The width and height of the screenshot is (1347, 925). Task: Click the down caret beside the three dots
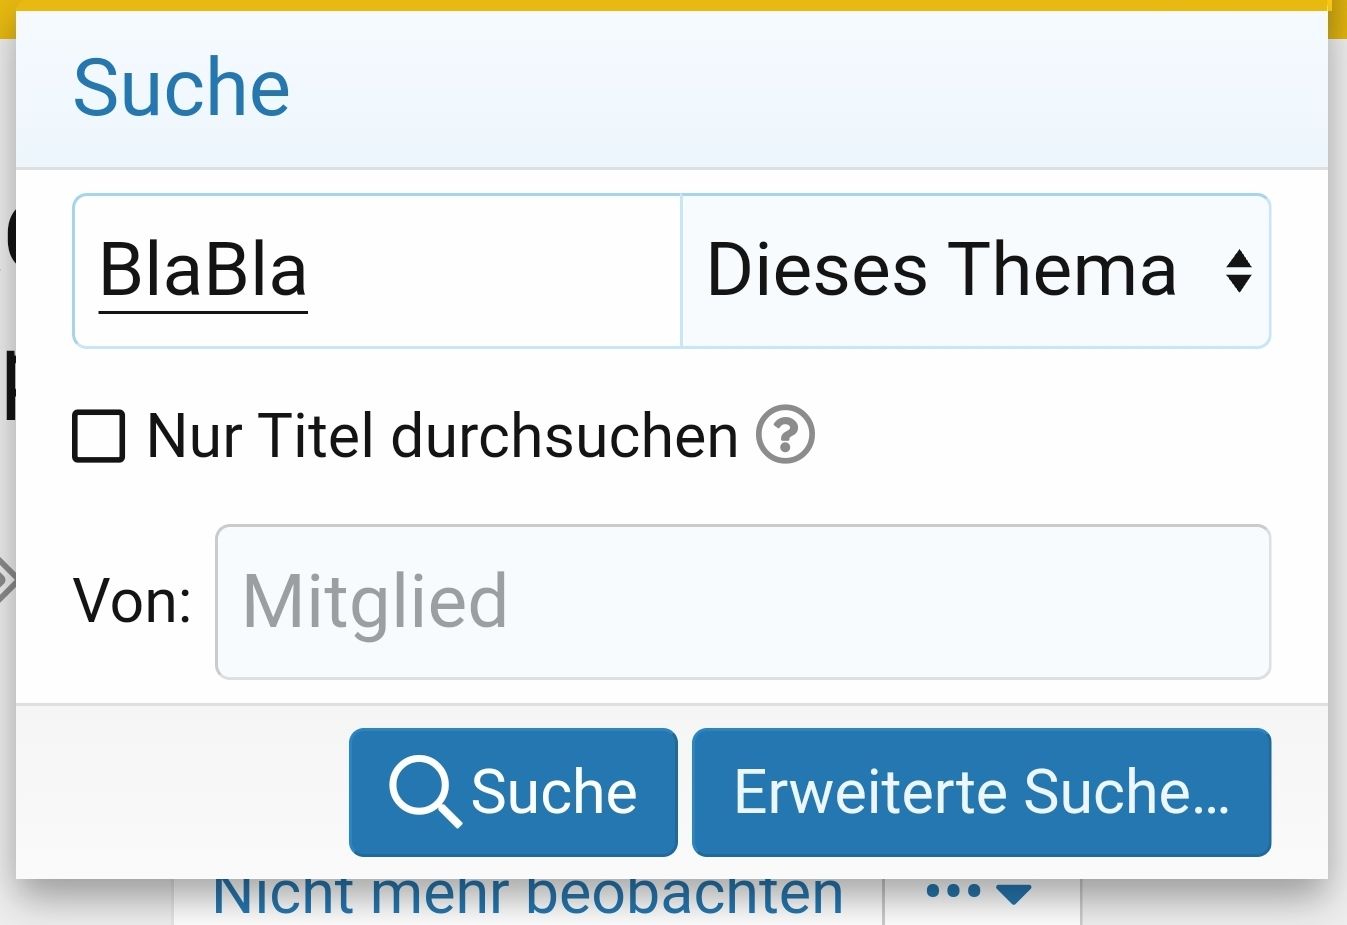pyautogui.click(x=1012, y=893)
